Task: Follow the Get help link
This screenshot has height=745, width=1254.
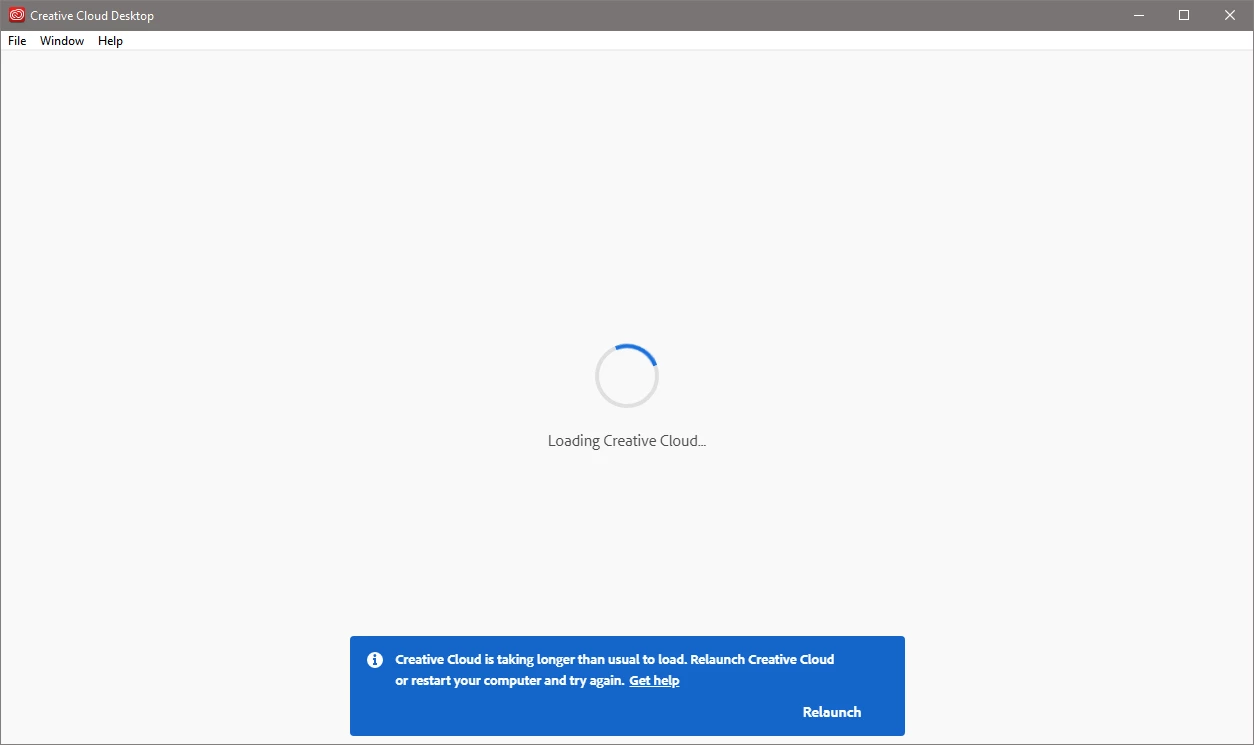Action: click(654, 681)
